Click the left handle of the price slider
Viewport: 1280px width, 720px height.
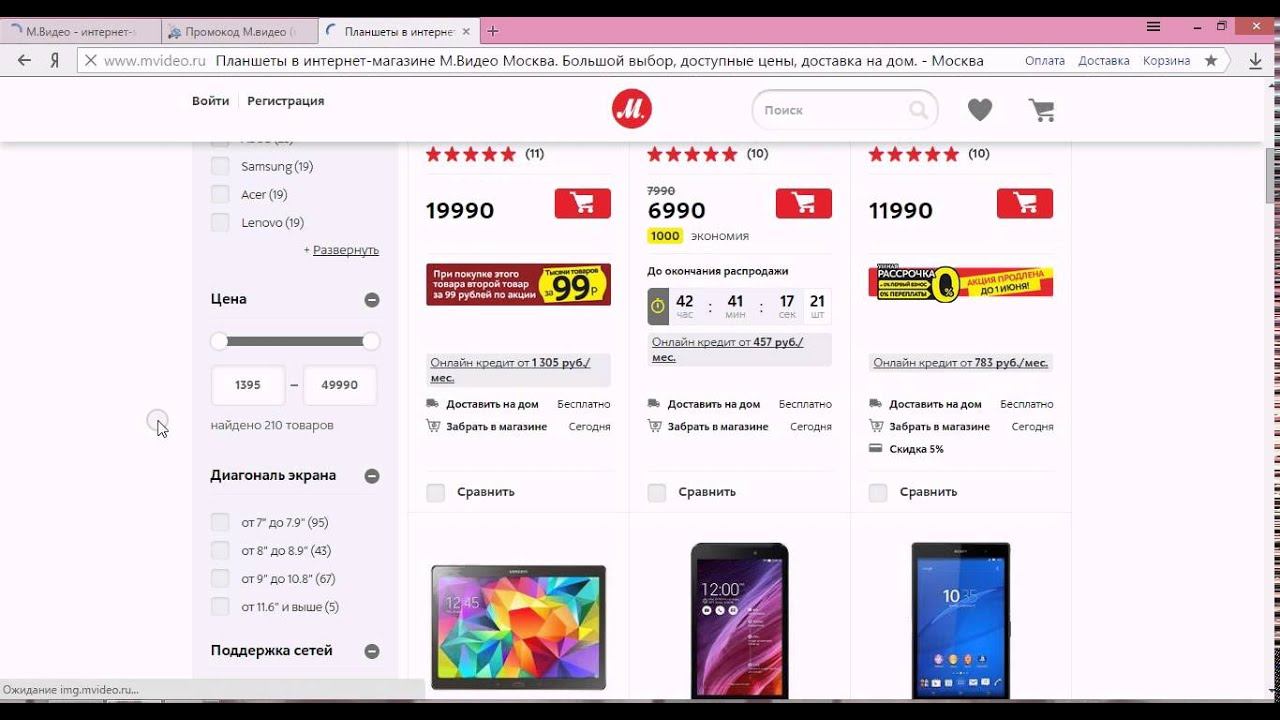click(219, 341)
